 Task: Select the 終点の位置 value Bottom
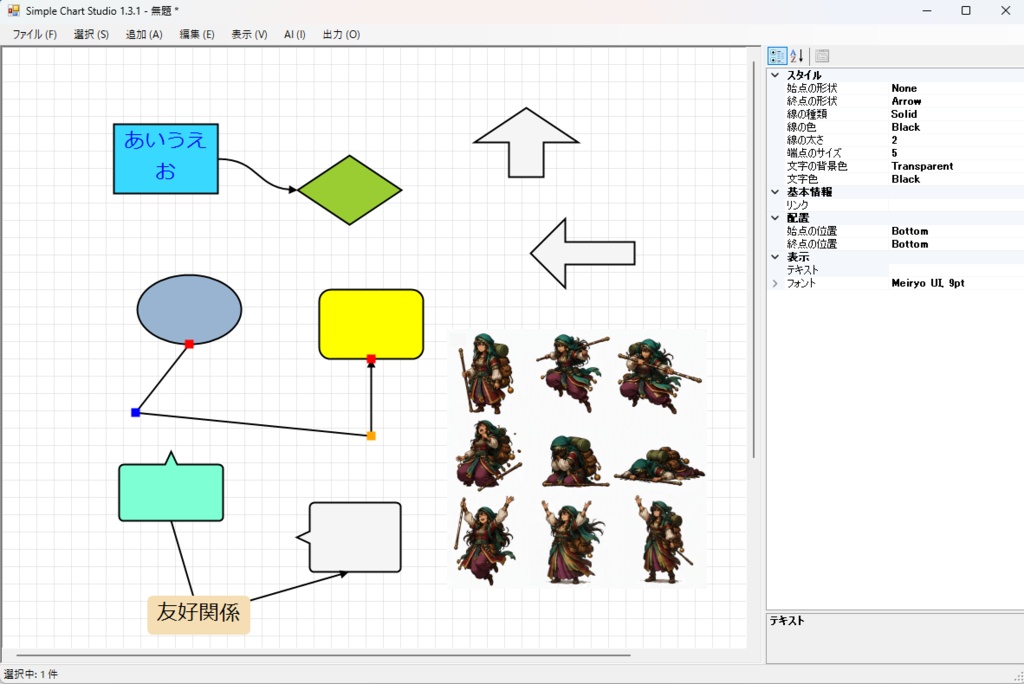[x=956, y=244]
